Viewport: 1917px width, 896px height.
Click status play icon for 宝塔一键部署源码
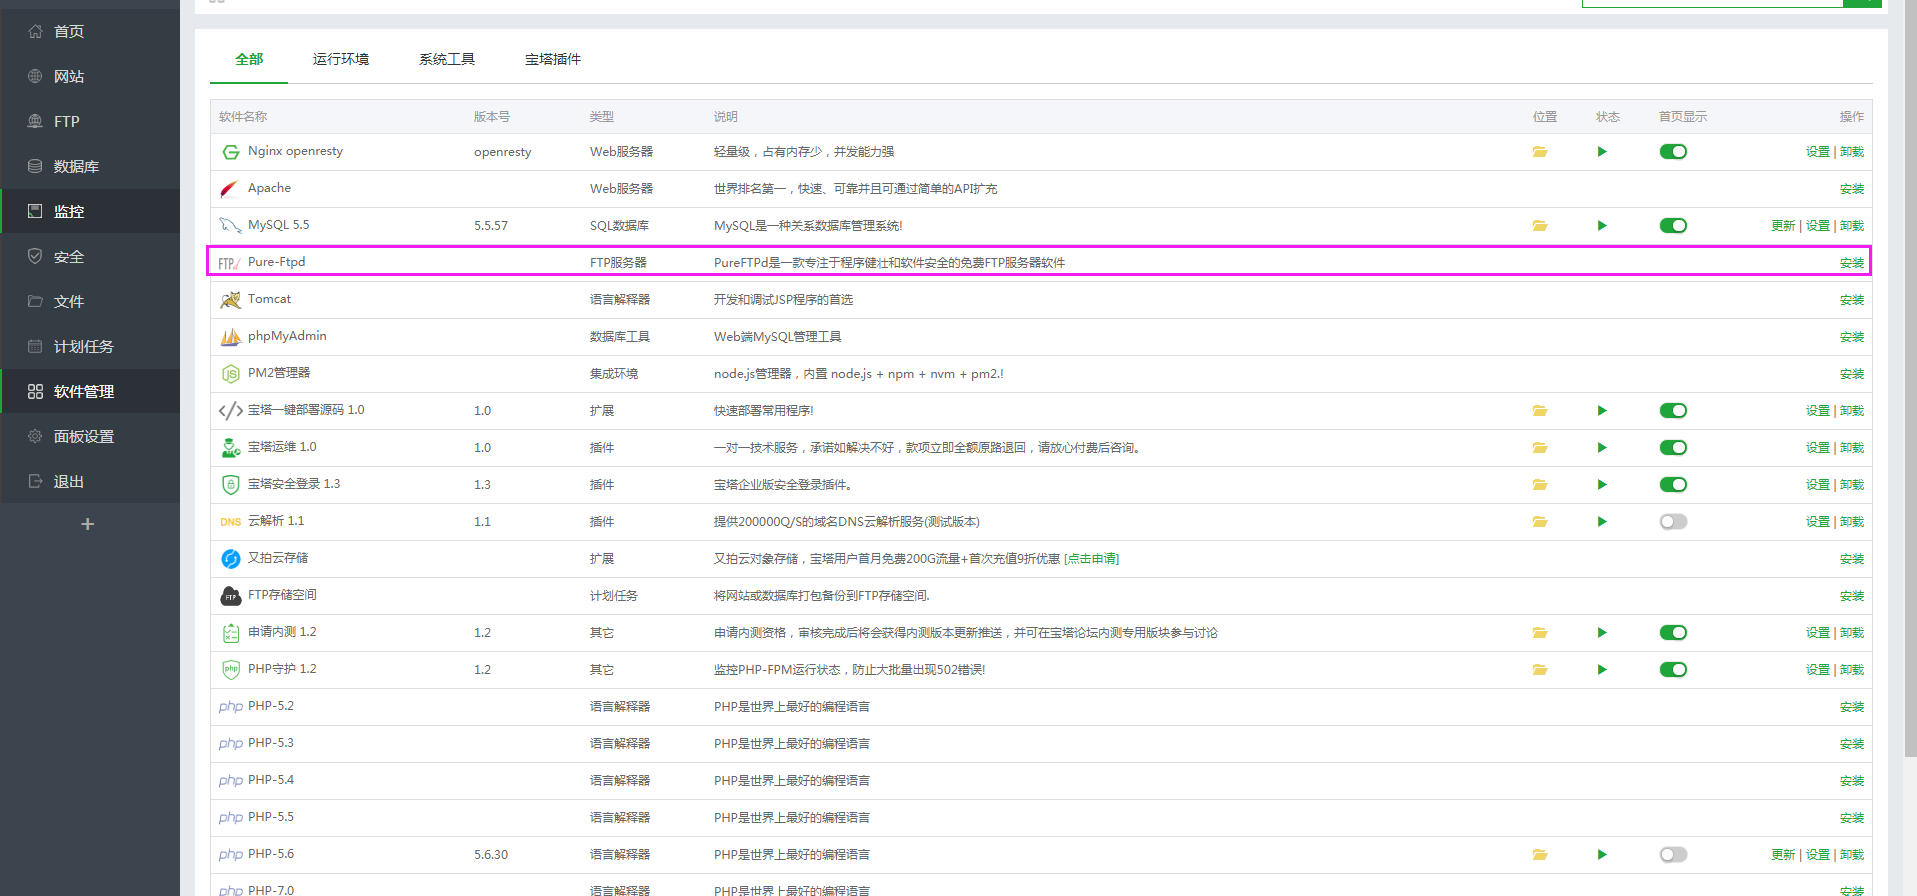pyautogui.click(x=1602, y=411)
